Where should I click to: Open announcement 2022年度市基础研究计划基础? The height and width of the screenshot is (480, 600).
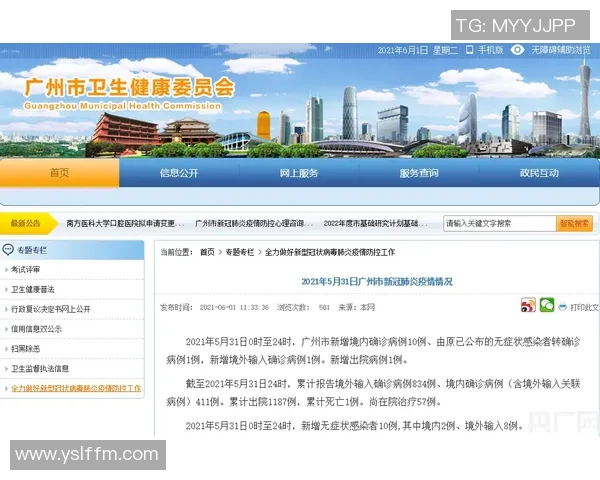tap(375, 223)
